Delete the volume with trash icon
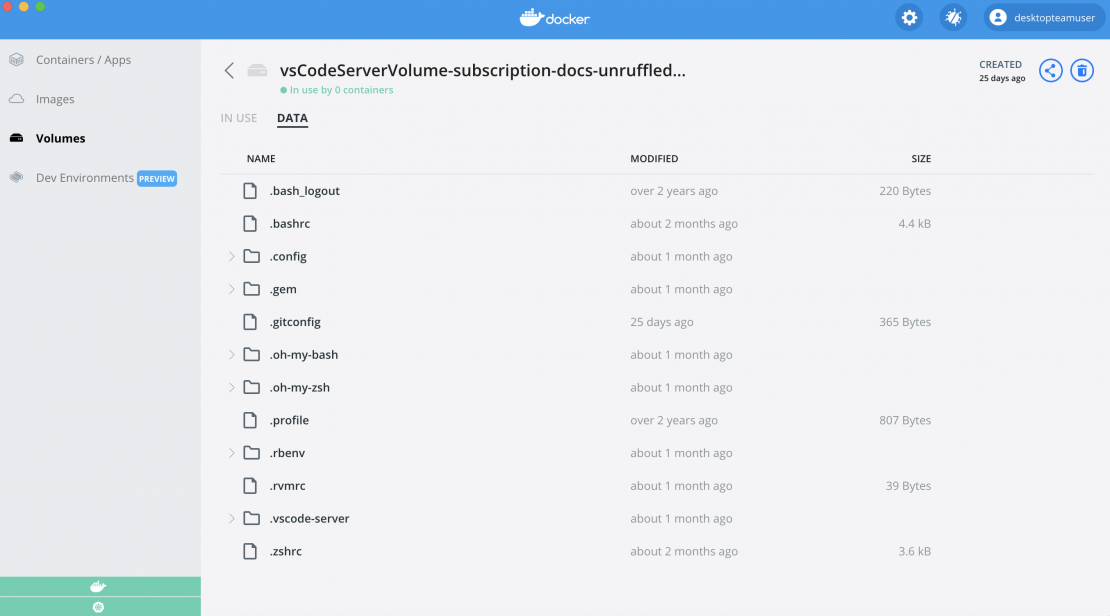Image resolution: width=1110 pixels, height=616 pixels. [x=1081, y=70]
